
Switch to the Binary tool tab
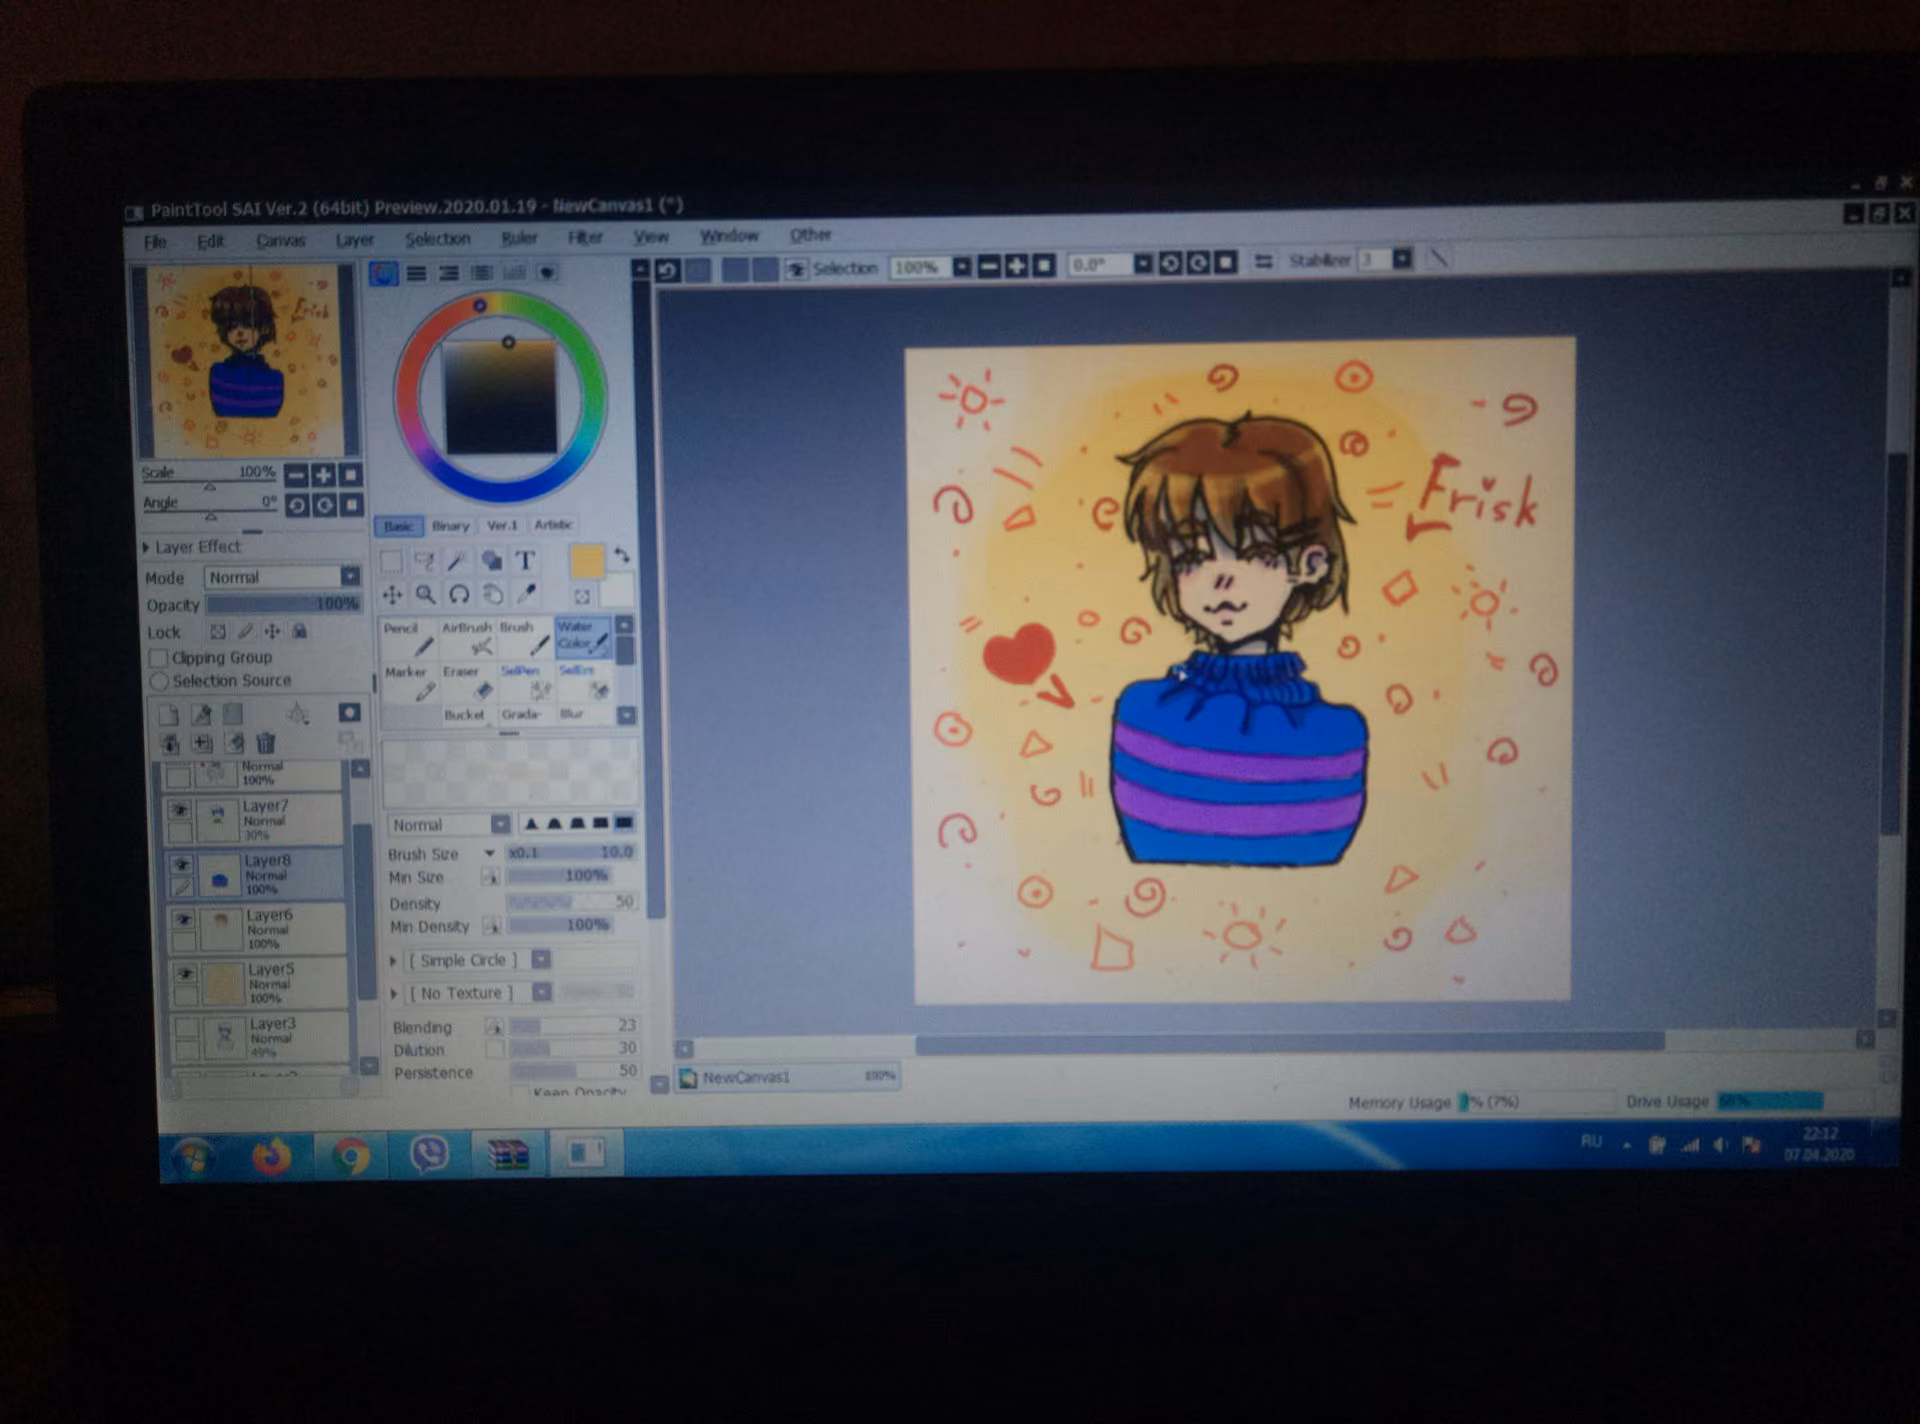[x=450, y=526]
